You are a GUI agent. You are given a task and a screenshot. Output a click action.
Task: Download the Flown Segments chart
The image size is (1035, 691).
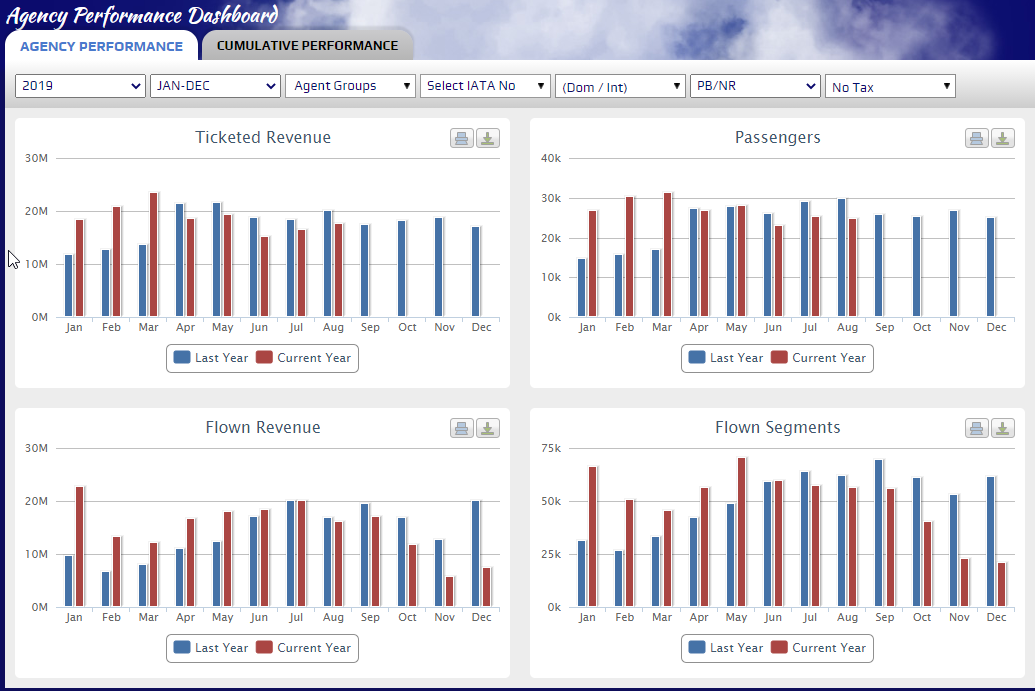point(1002,428)
